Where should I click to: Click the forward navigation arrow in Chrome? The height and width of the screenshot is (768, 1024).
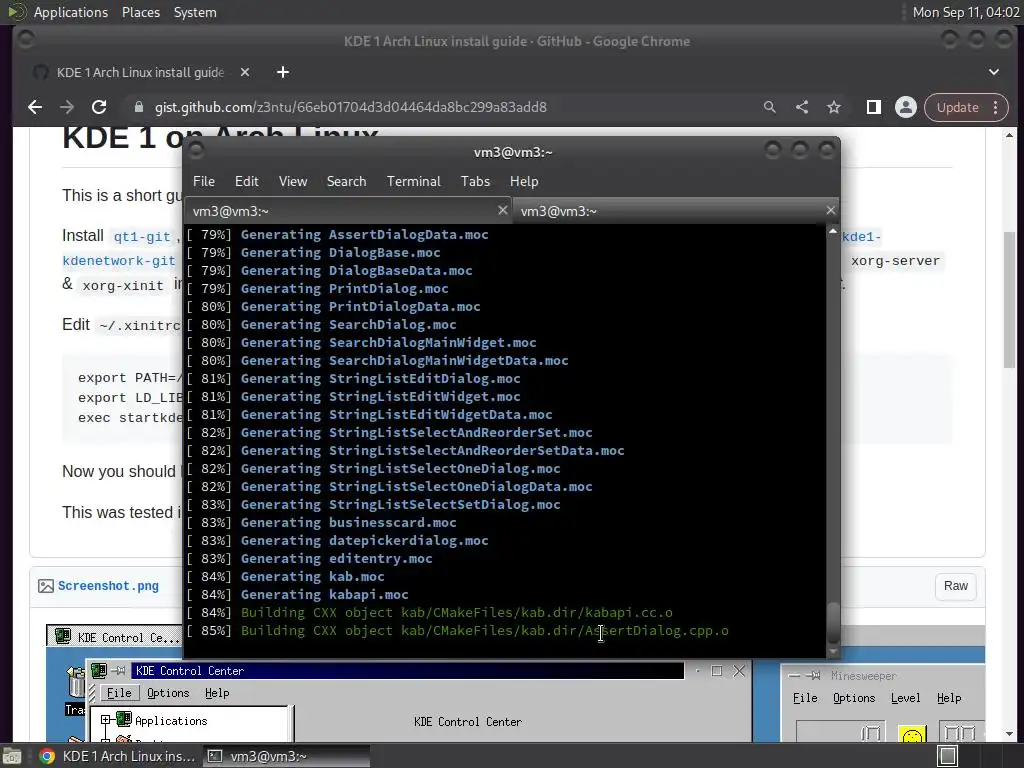point(67,107)
